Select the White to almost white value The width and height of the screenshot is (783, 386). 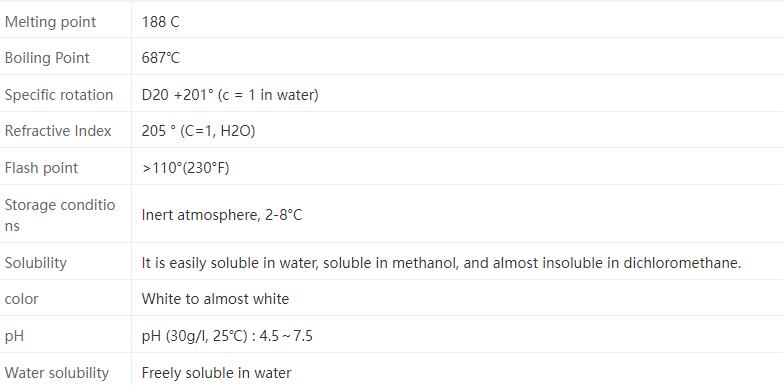click(215, 299)
